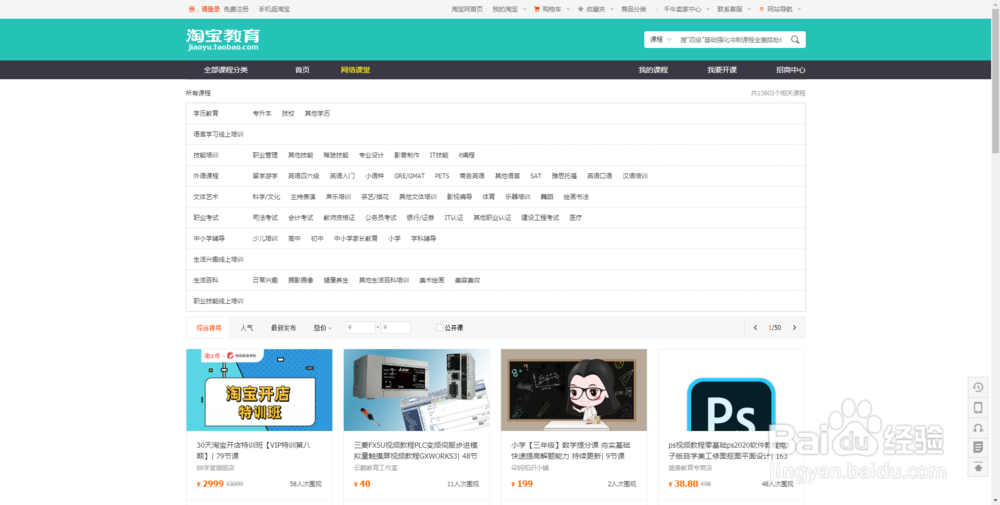Screen dimensions: 1000x505
Task: Open the 商品分类 link
Action: tap(634, 9)
